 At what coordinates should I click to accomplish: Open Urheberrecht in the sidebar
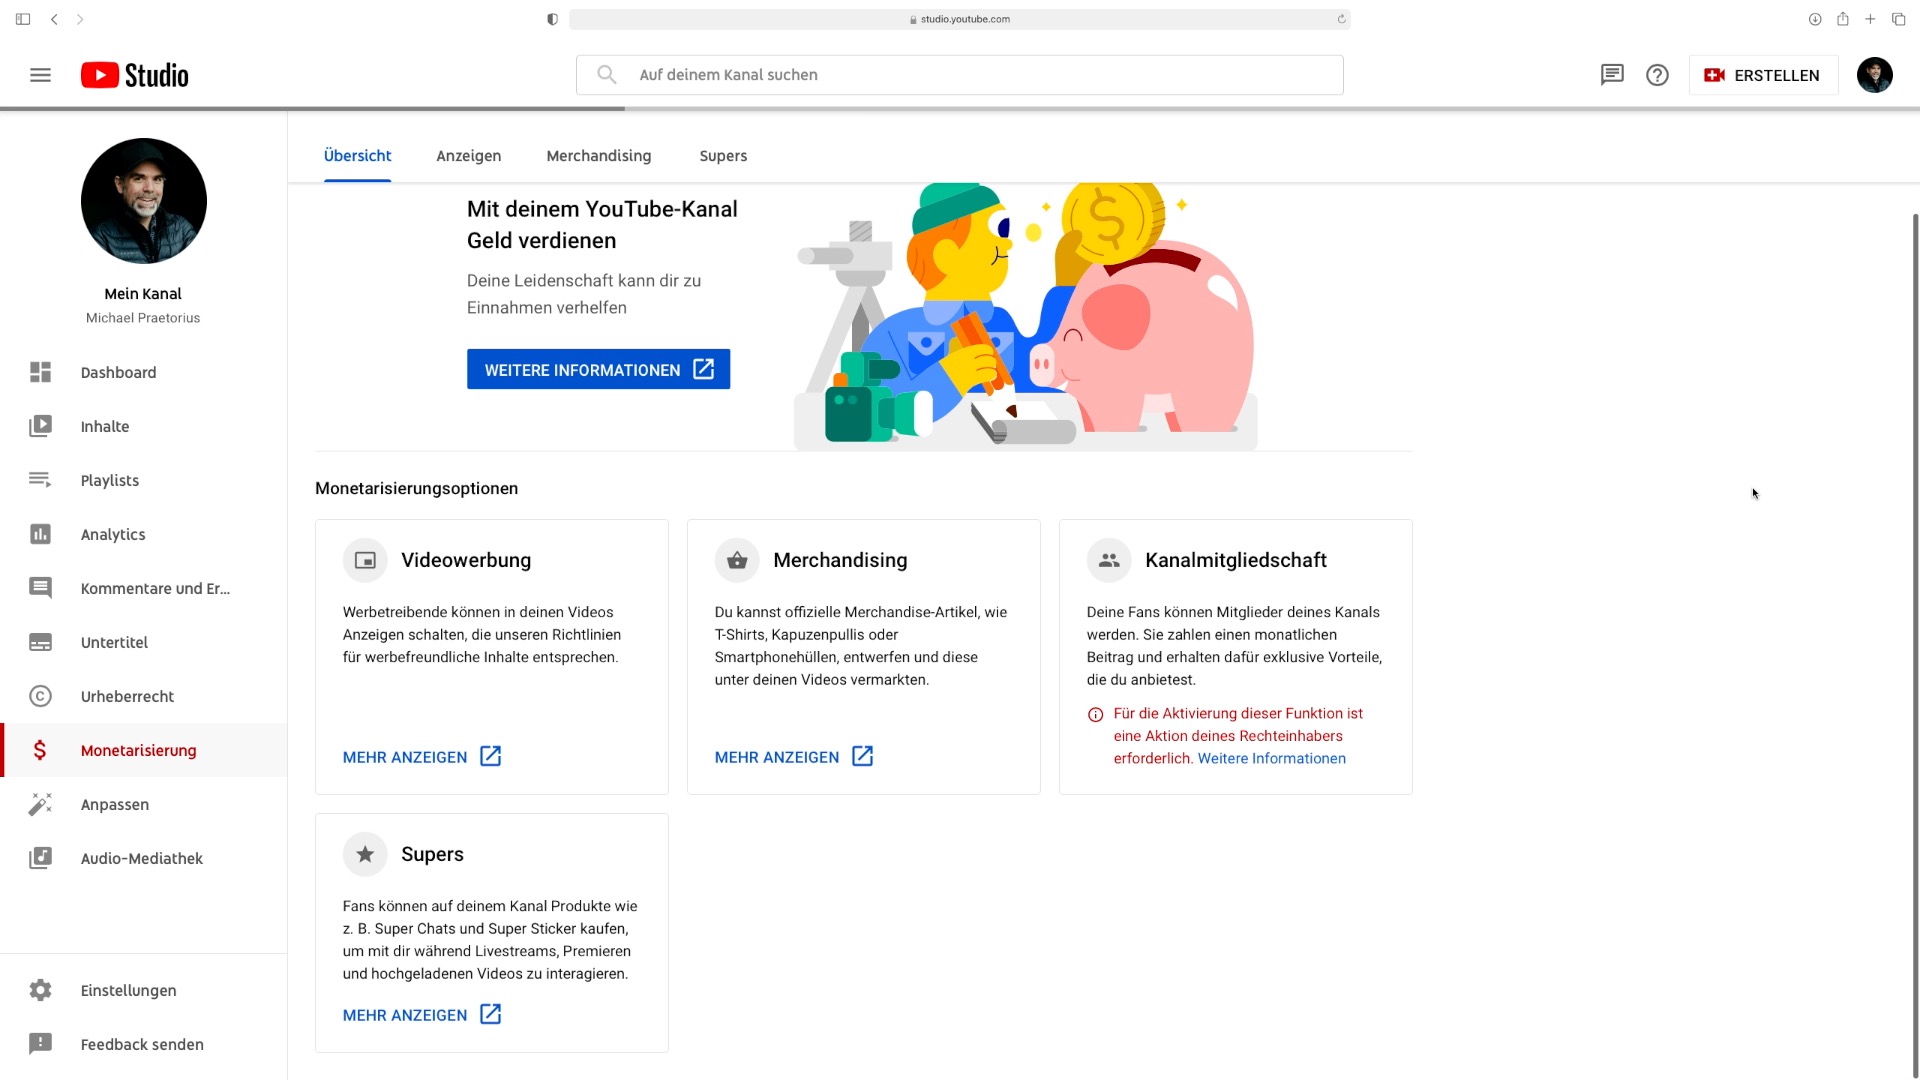click(144, 696)
